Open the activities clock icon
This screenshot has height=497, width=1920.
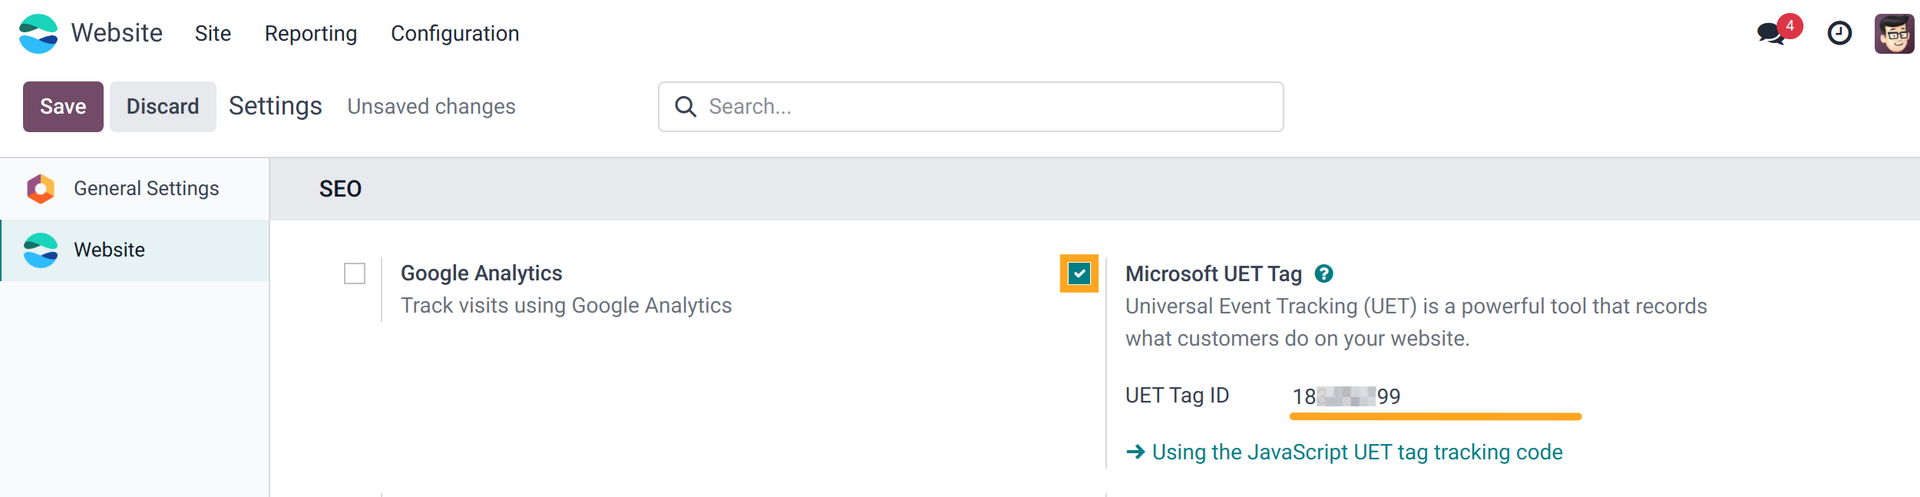(1839, 33)
